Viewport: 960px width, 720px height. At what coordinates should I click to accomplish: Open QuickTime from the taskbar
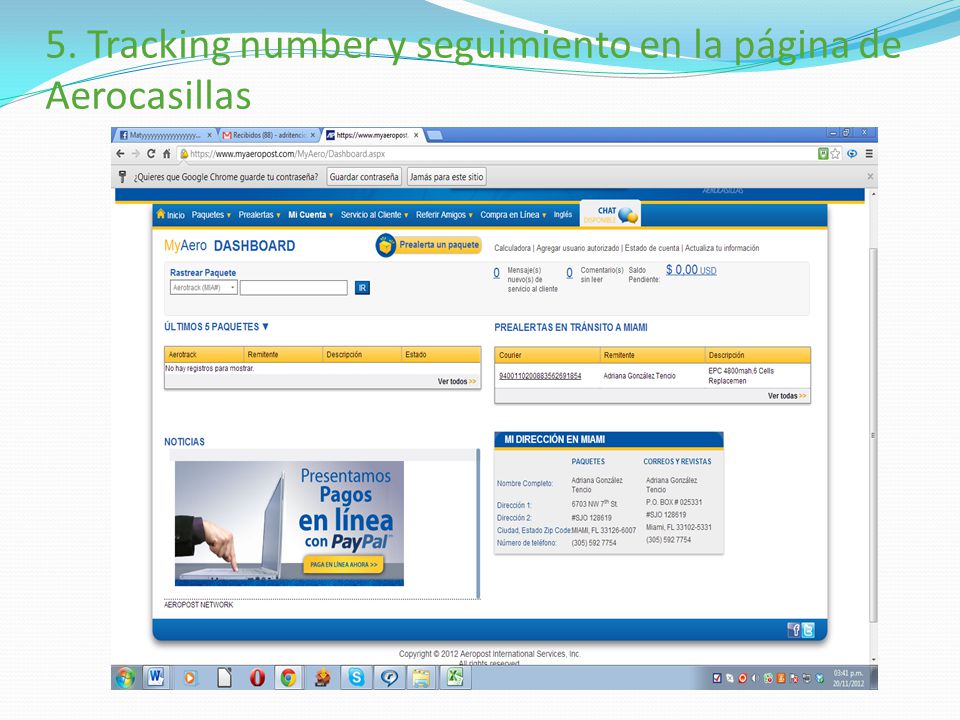(x=389, y=678)
